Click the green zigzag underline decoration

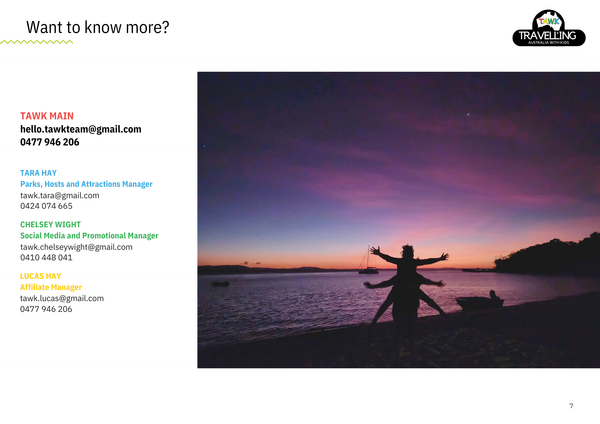pos(36,42)
